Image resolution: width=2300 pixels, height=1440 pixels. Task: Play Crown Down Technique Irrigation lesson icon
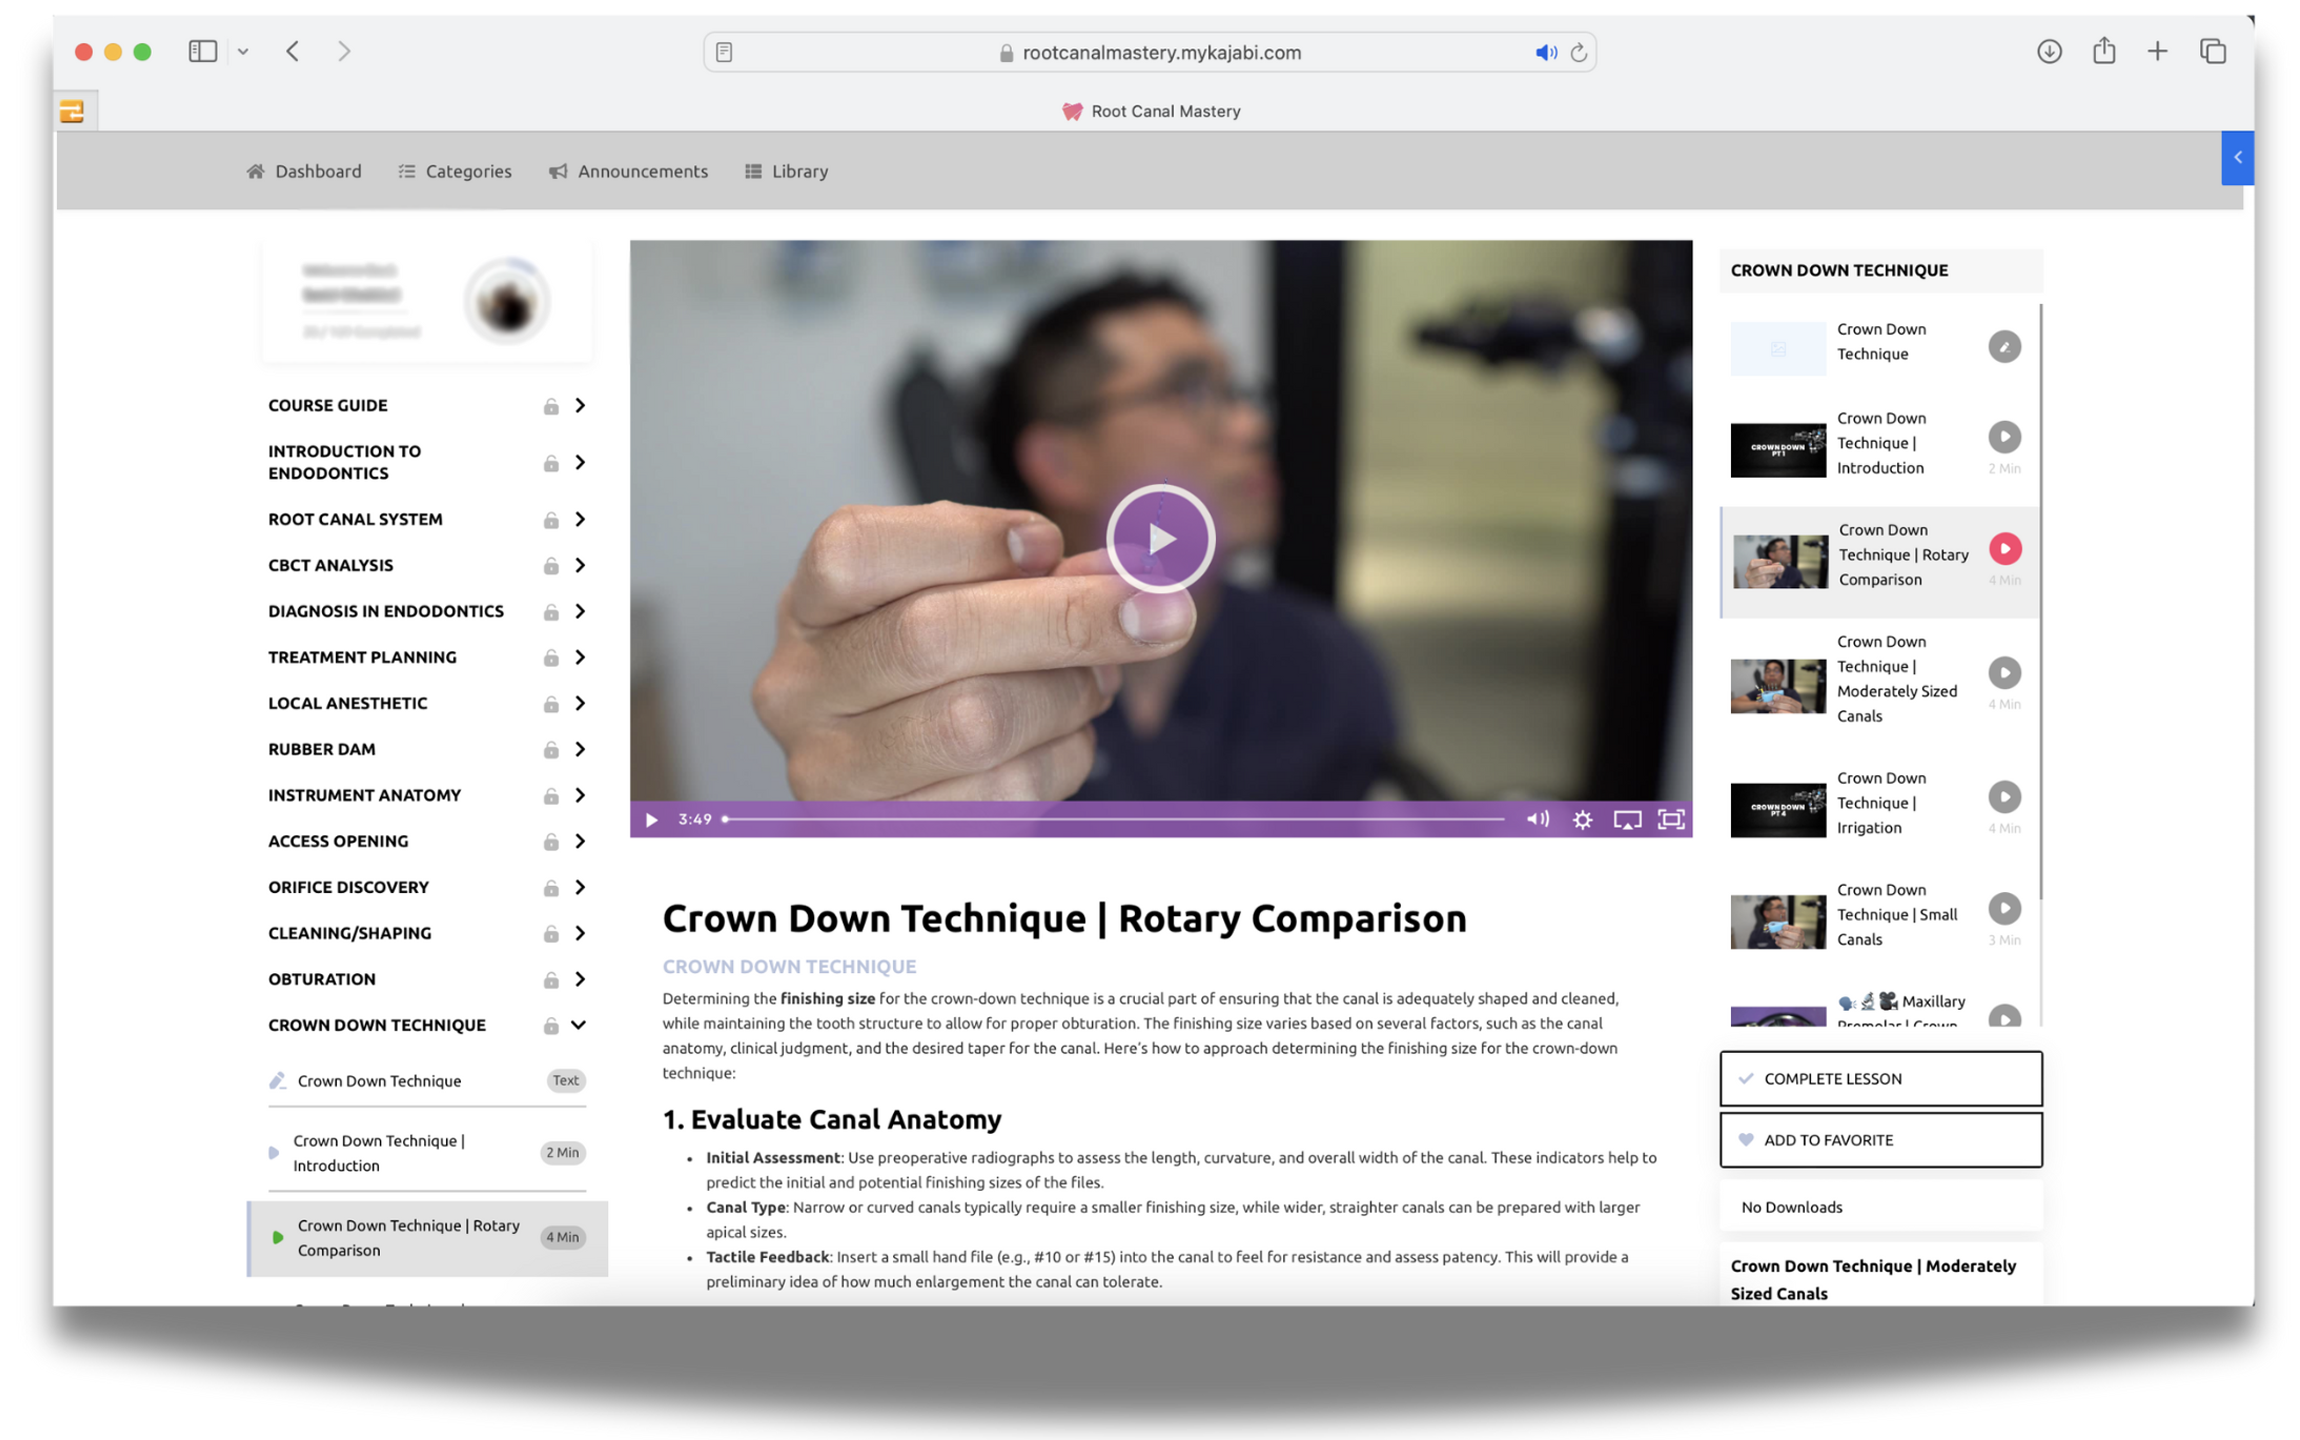[2004, 797]
